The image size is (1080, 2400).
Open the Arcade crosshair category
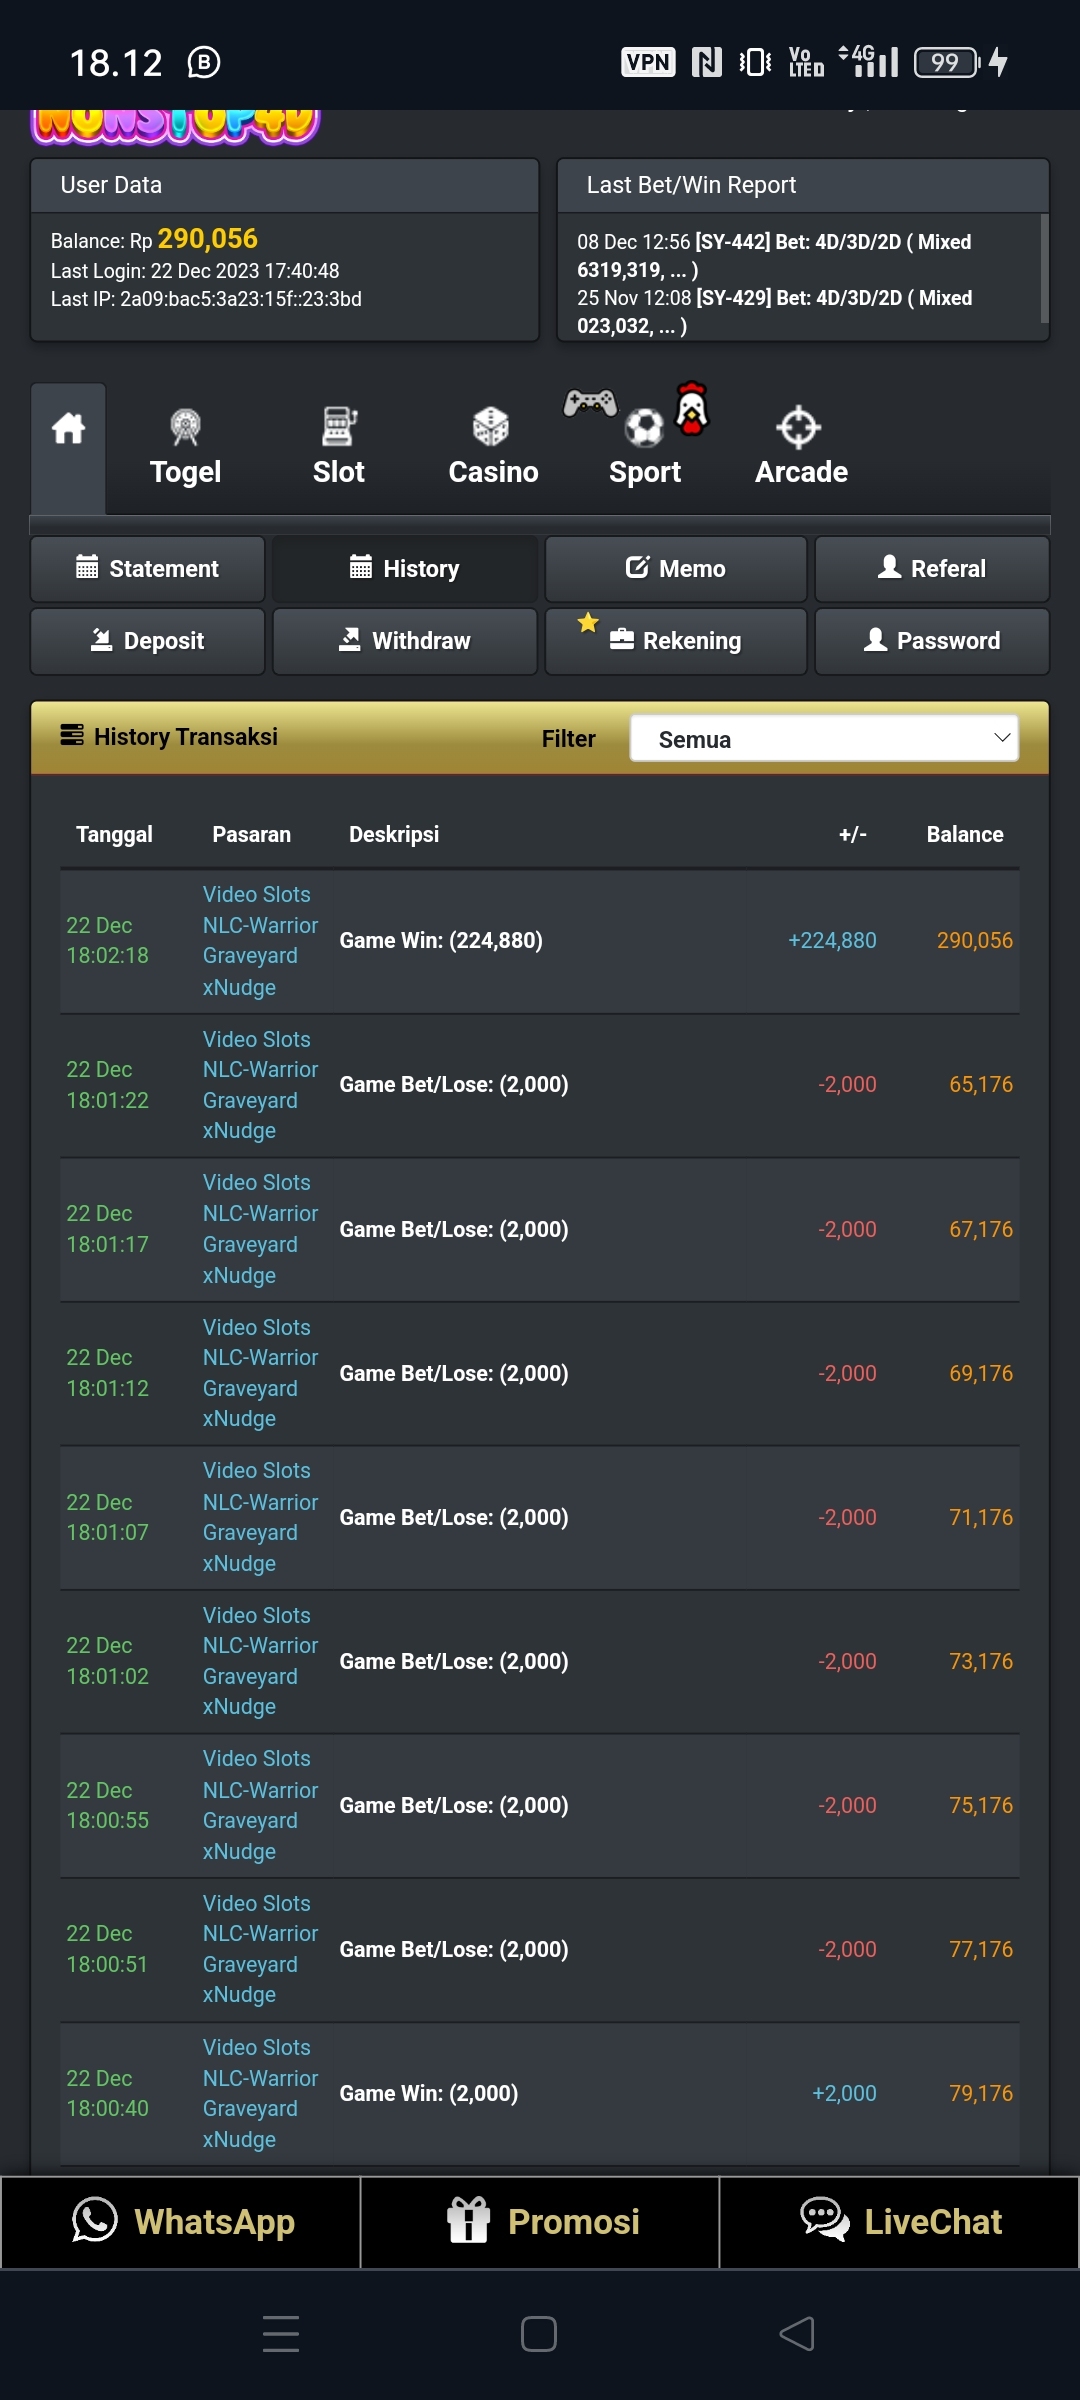pos(801,448)
